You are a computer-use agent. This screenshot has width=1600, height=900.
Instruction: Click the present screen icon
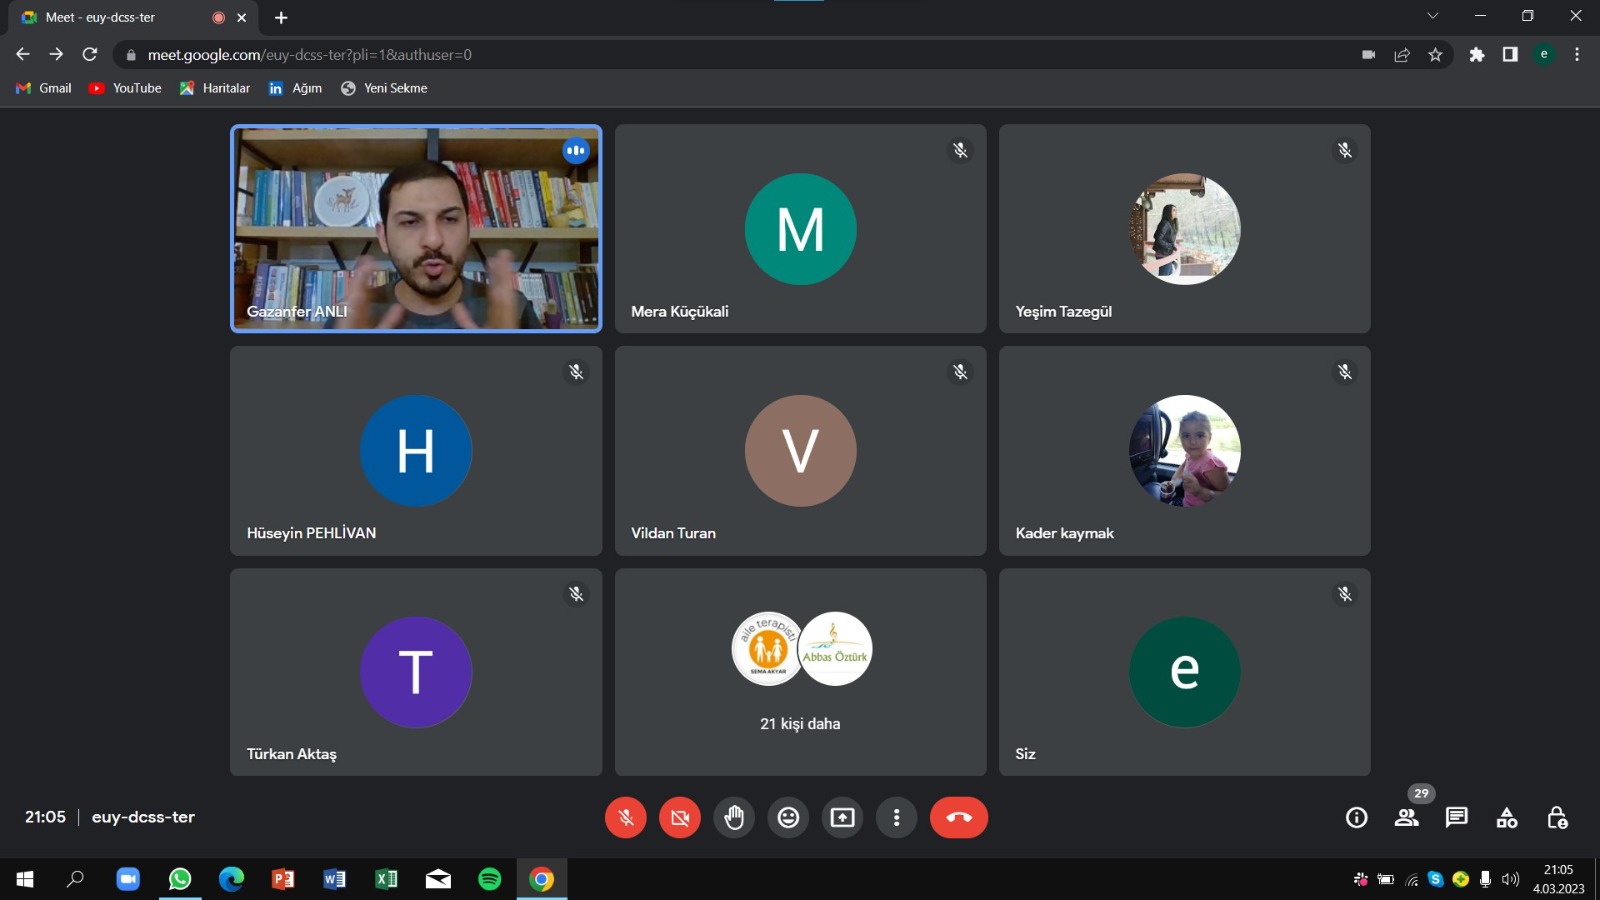tap(842, 818)
